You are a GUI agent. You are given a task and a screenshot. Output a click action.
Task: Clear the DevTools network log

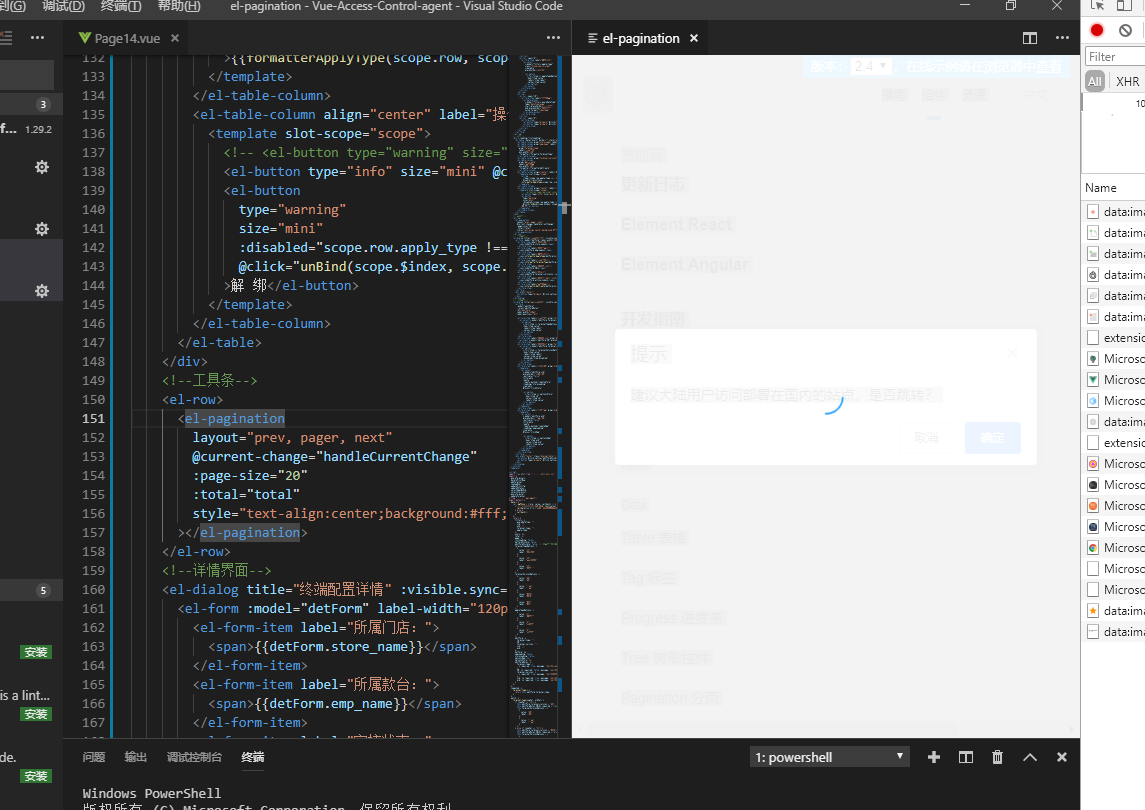click(1125, 30)
